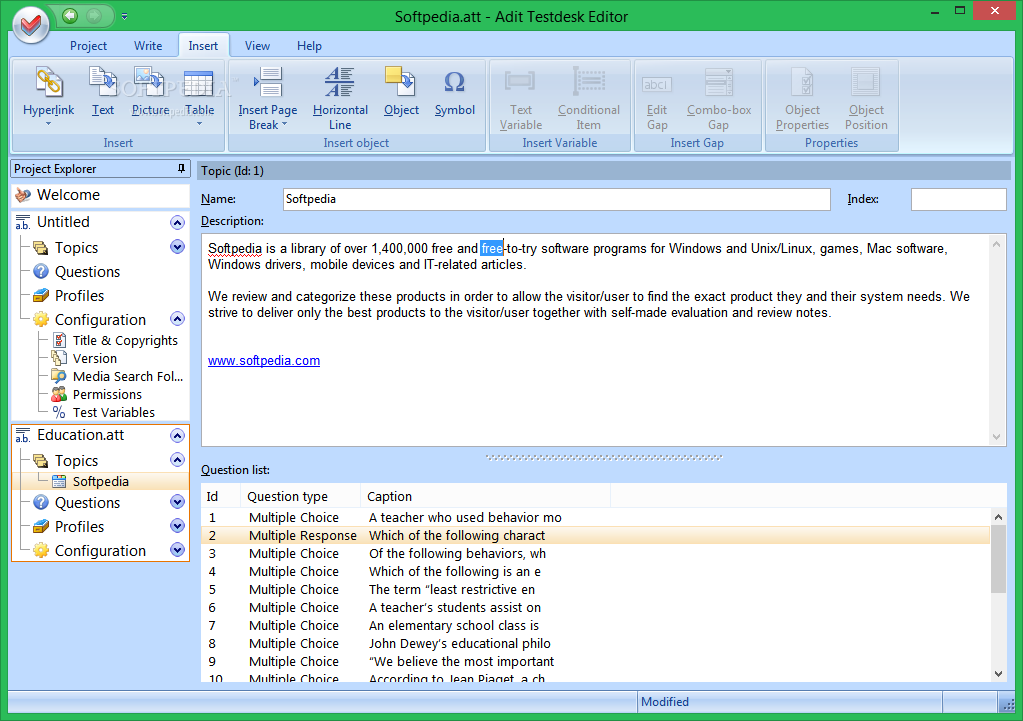Click question list scroll up arrow
The width and height of the screenshot is (1023, 721).
coord(998,517)
